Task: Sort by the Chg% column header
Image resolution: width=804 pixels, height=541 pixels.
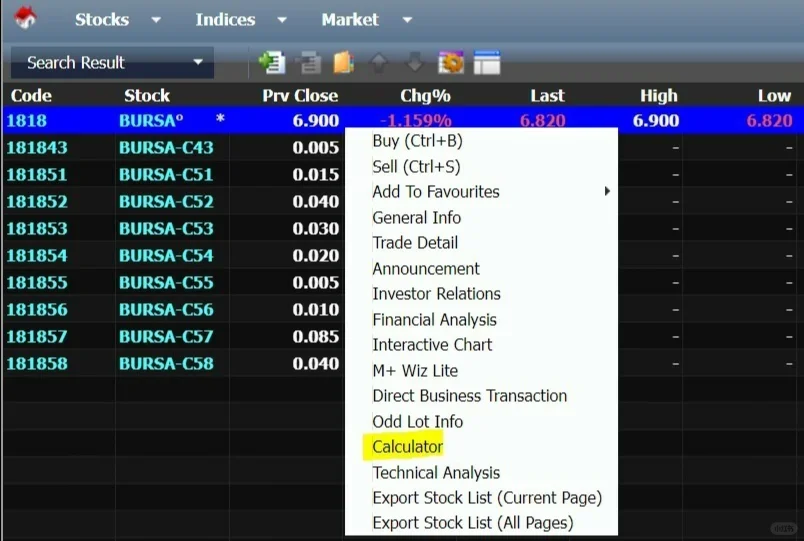Action: coord(425,95)
